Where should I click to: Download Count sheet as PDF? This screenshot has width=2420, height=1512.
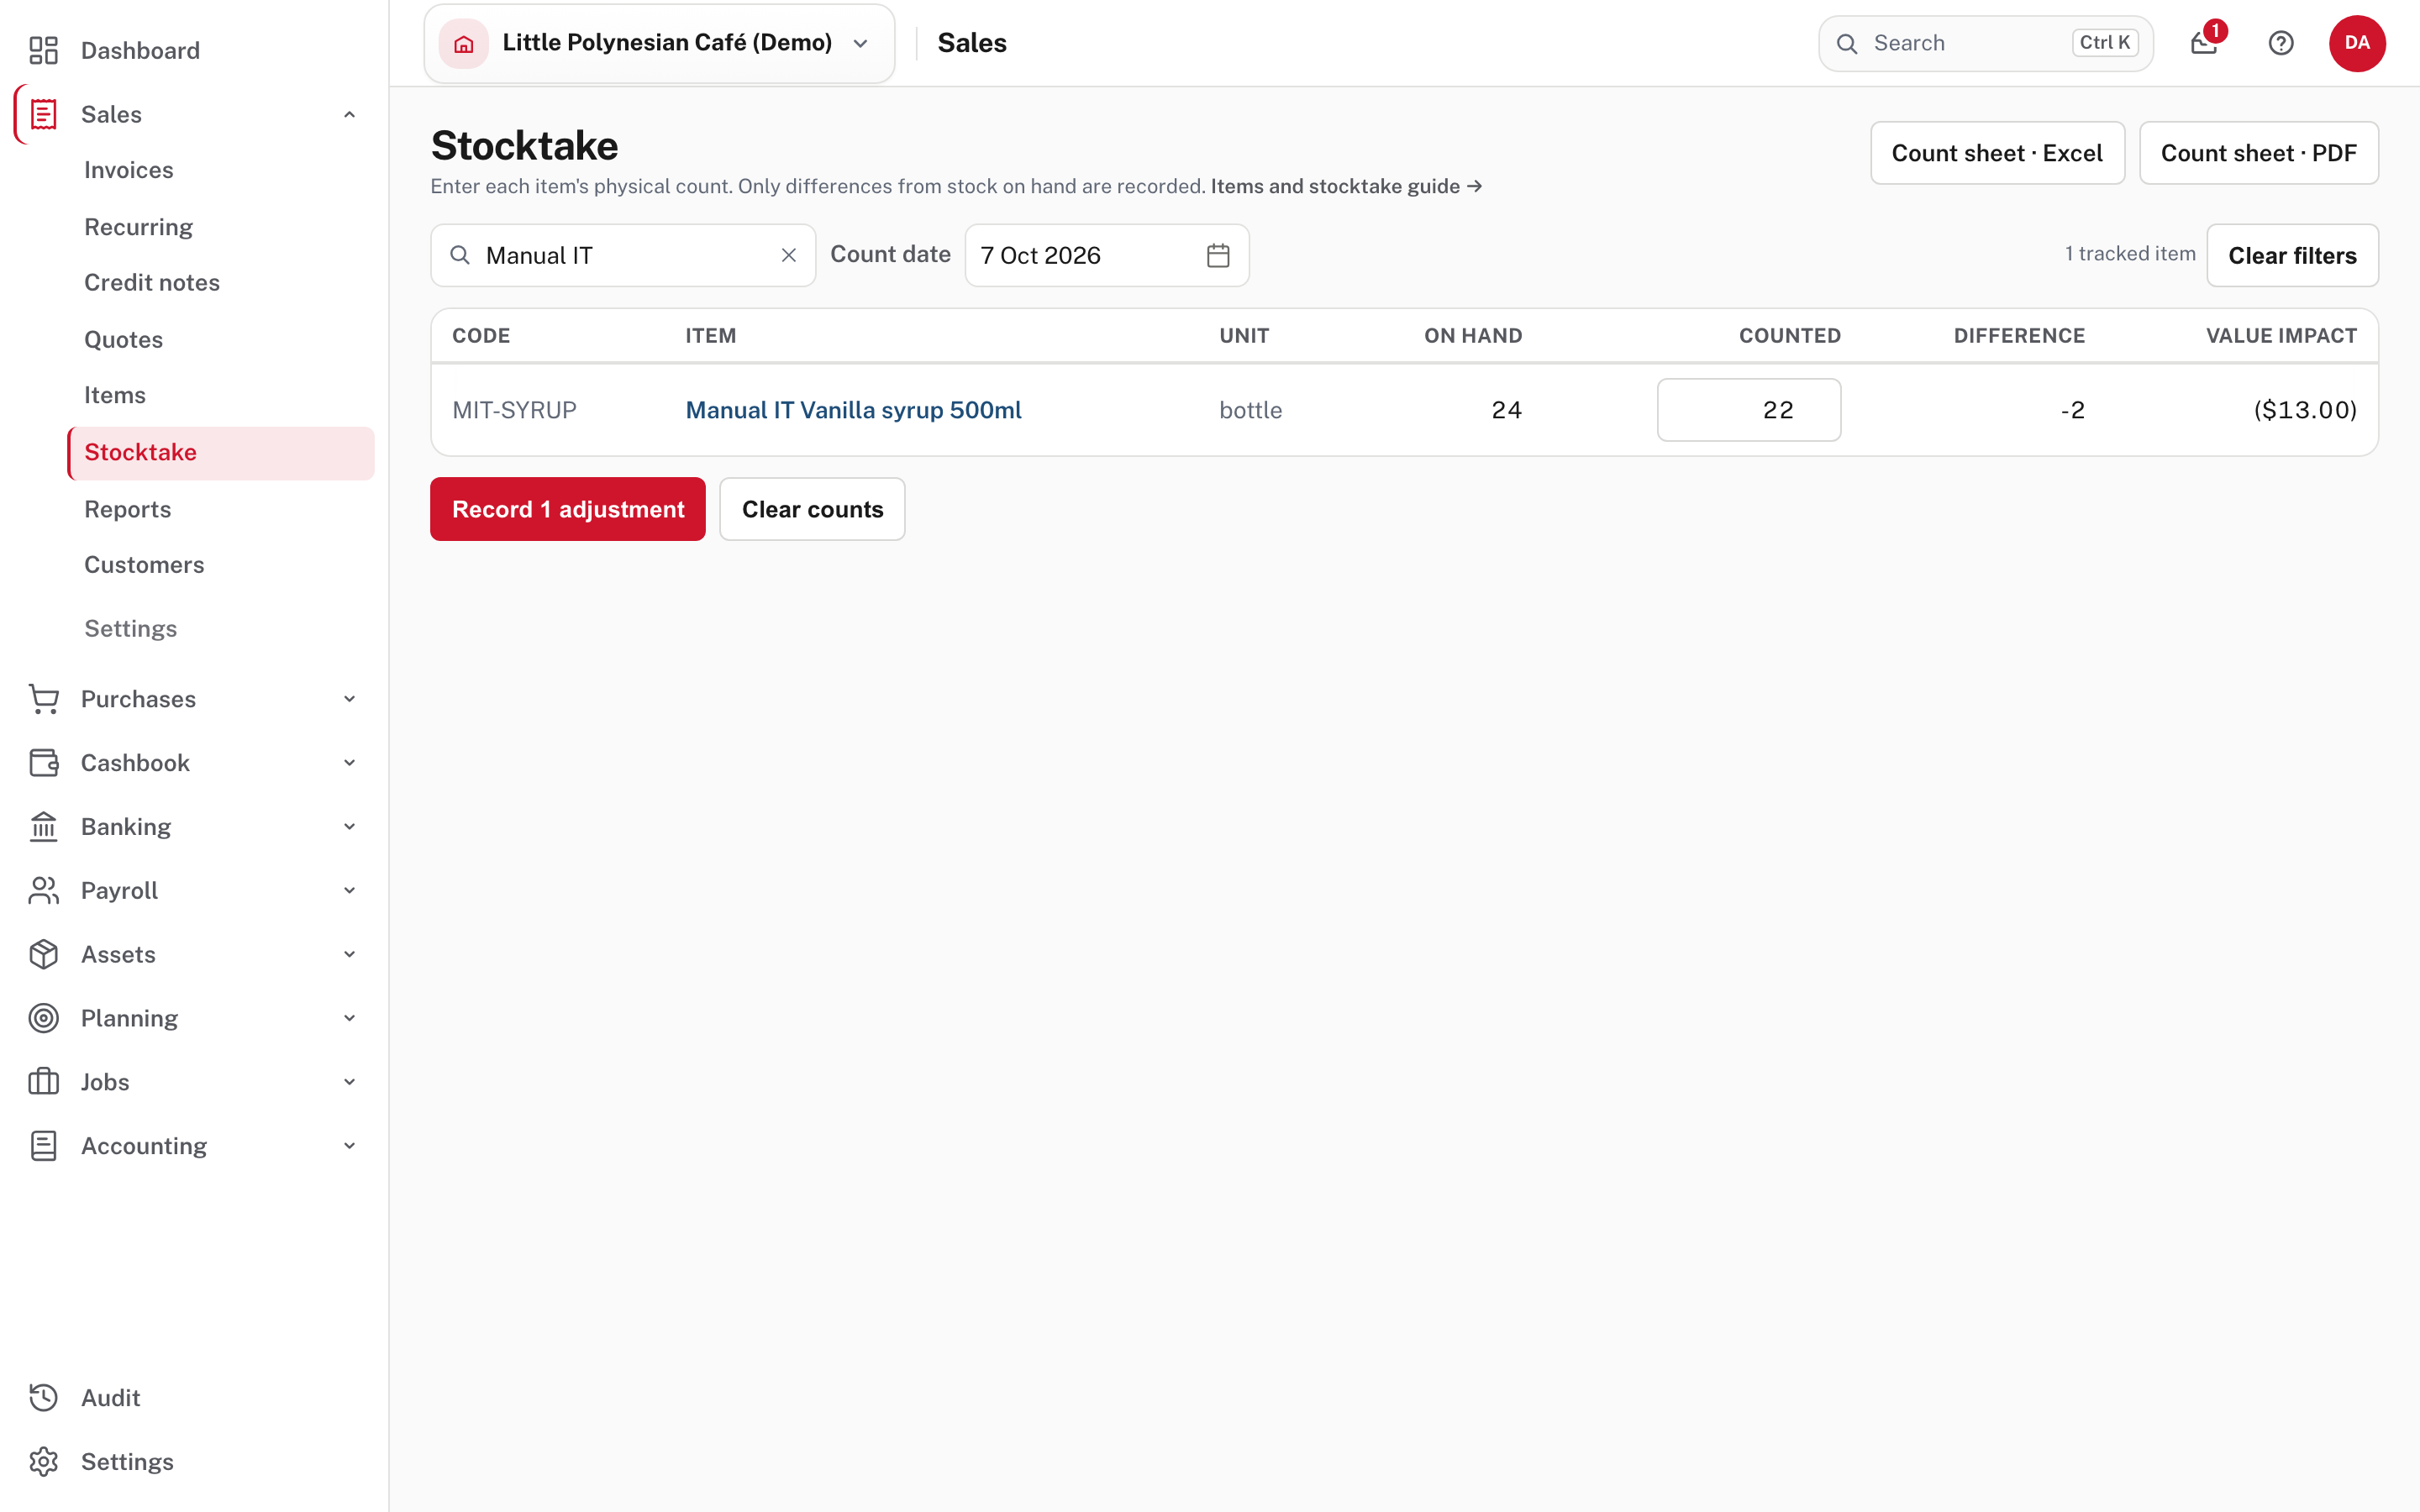coord(2259,153)
